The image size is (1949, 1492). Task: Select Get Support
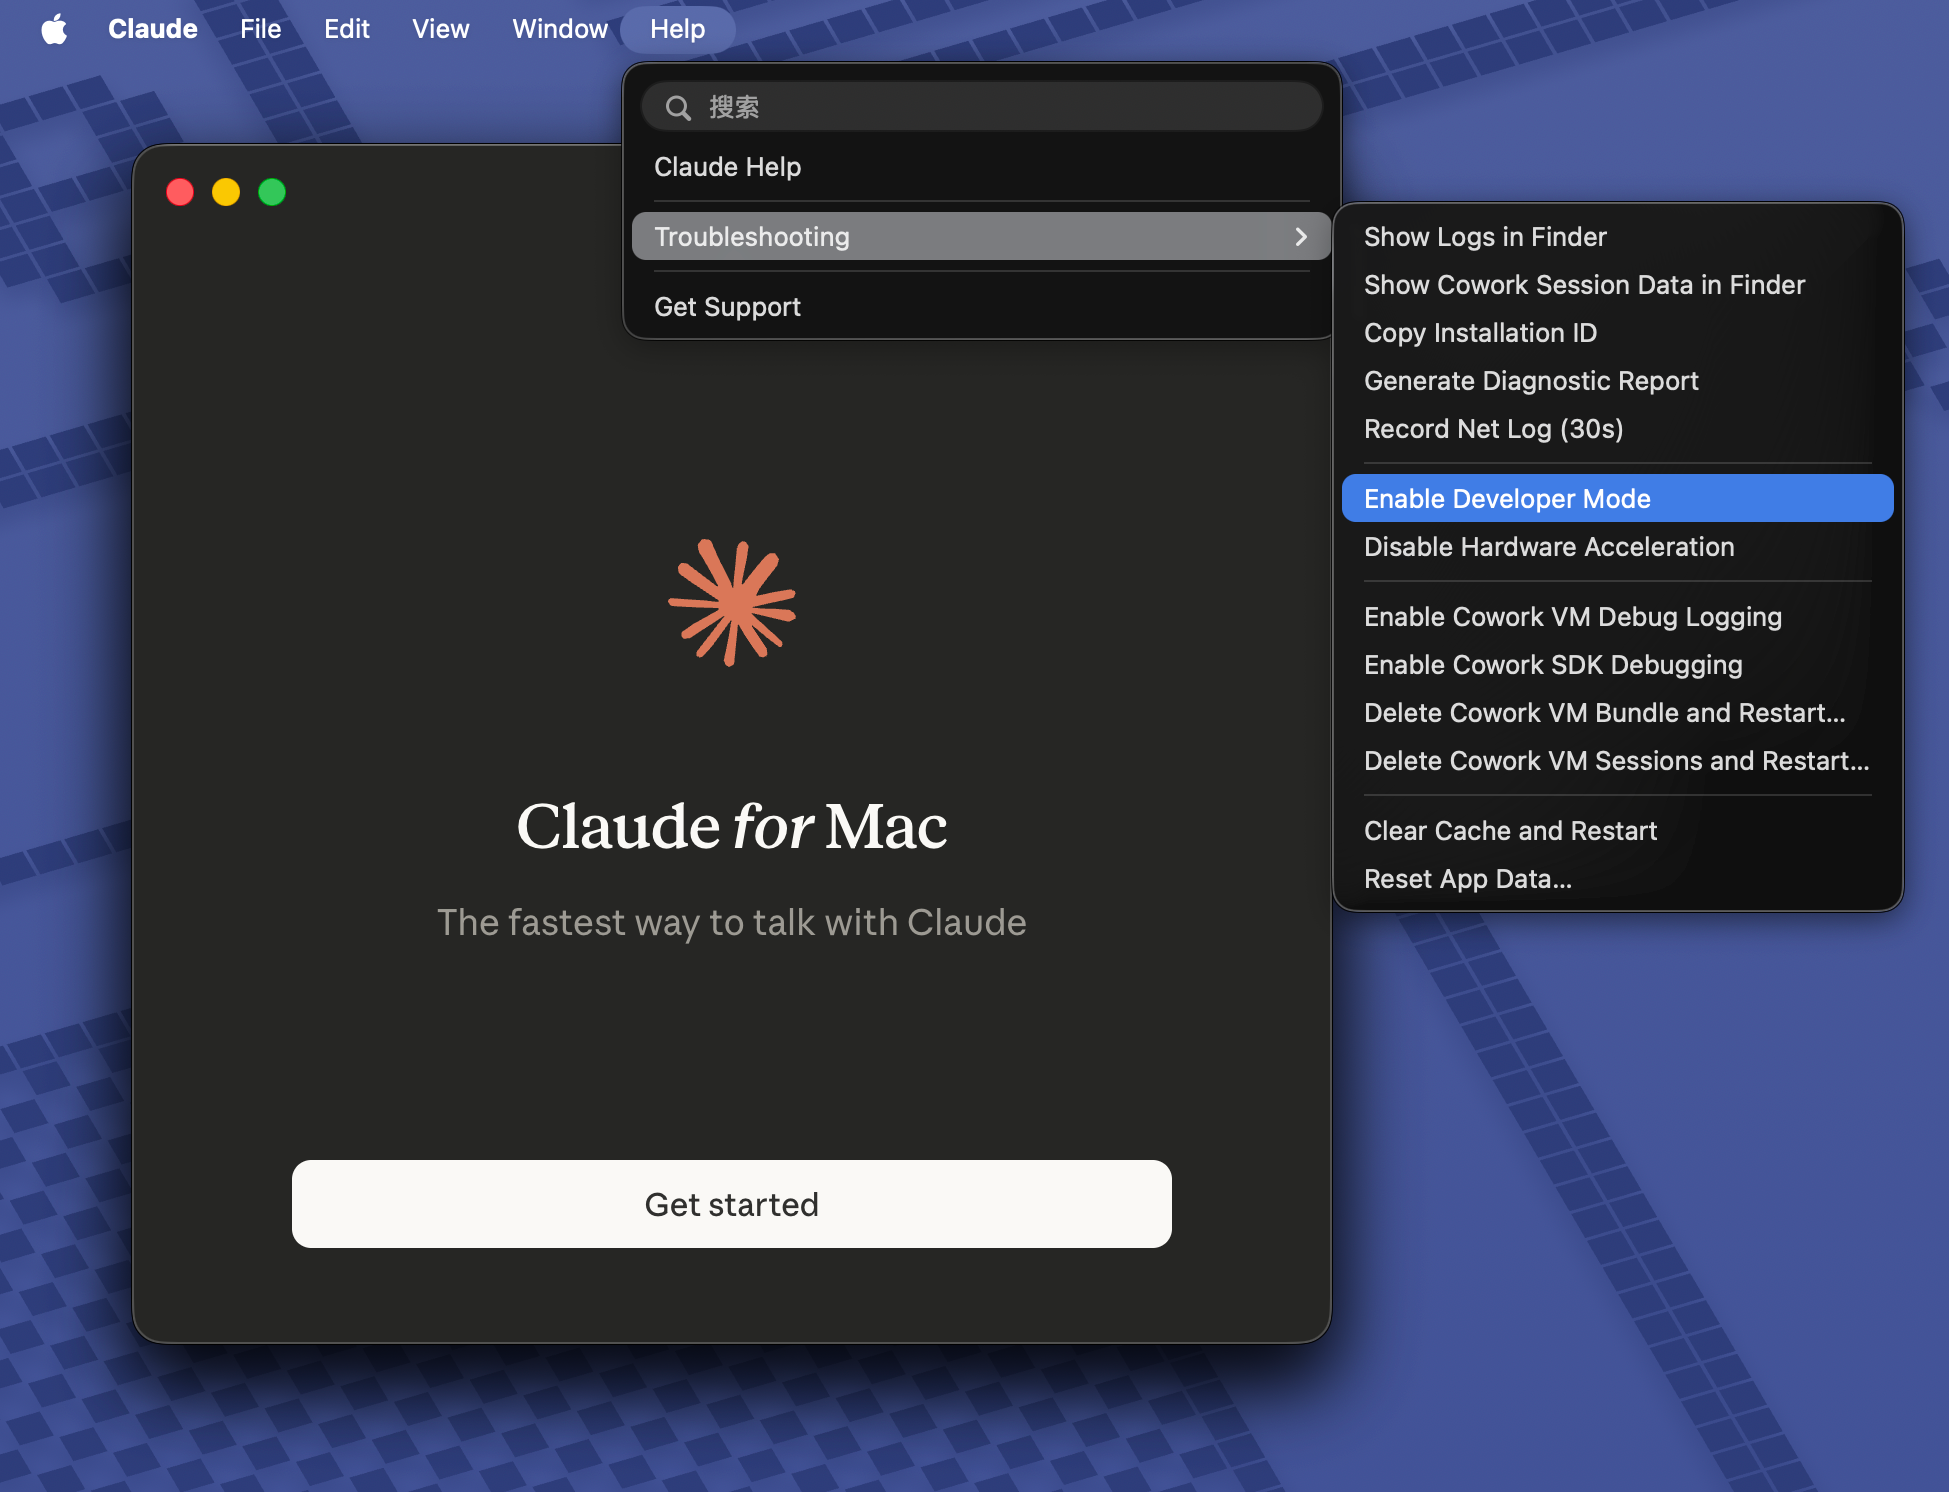click(x=982, y=307)
